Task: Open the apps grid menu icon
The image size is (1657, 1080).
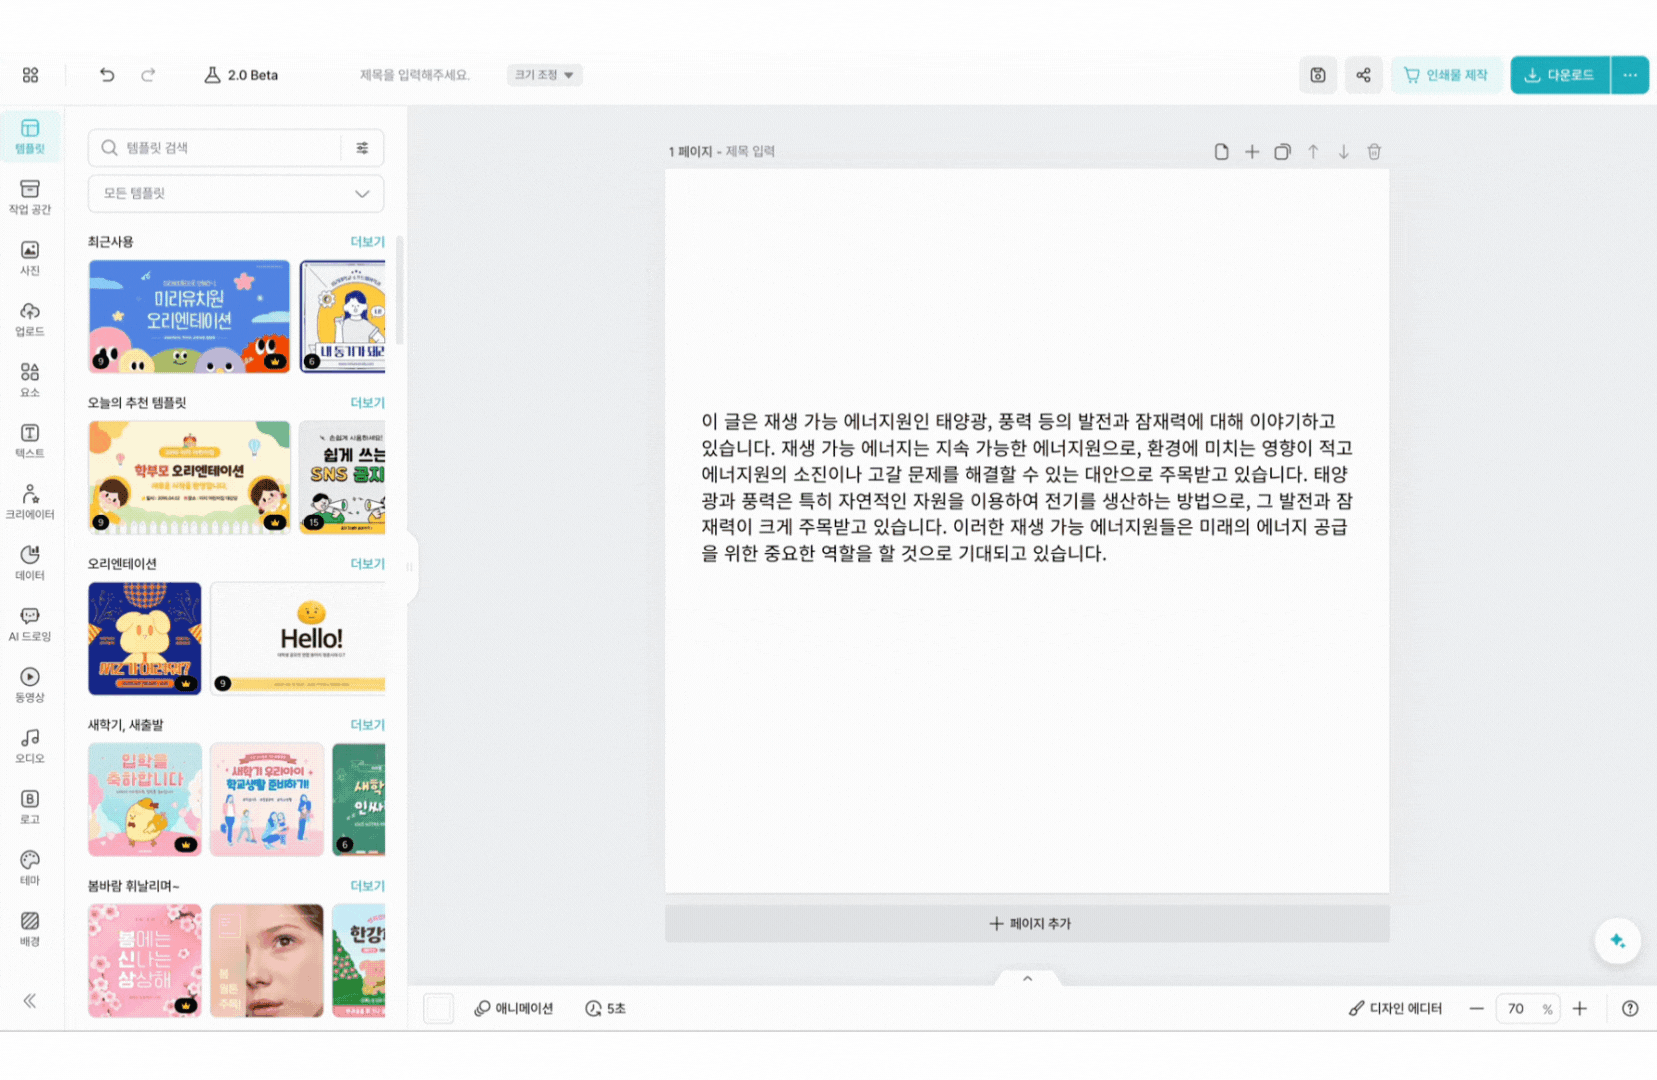Action: [x=30, y=75]
